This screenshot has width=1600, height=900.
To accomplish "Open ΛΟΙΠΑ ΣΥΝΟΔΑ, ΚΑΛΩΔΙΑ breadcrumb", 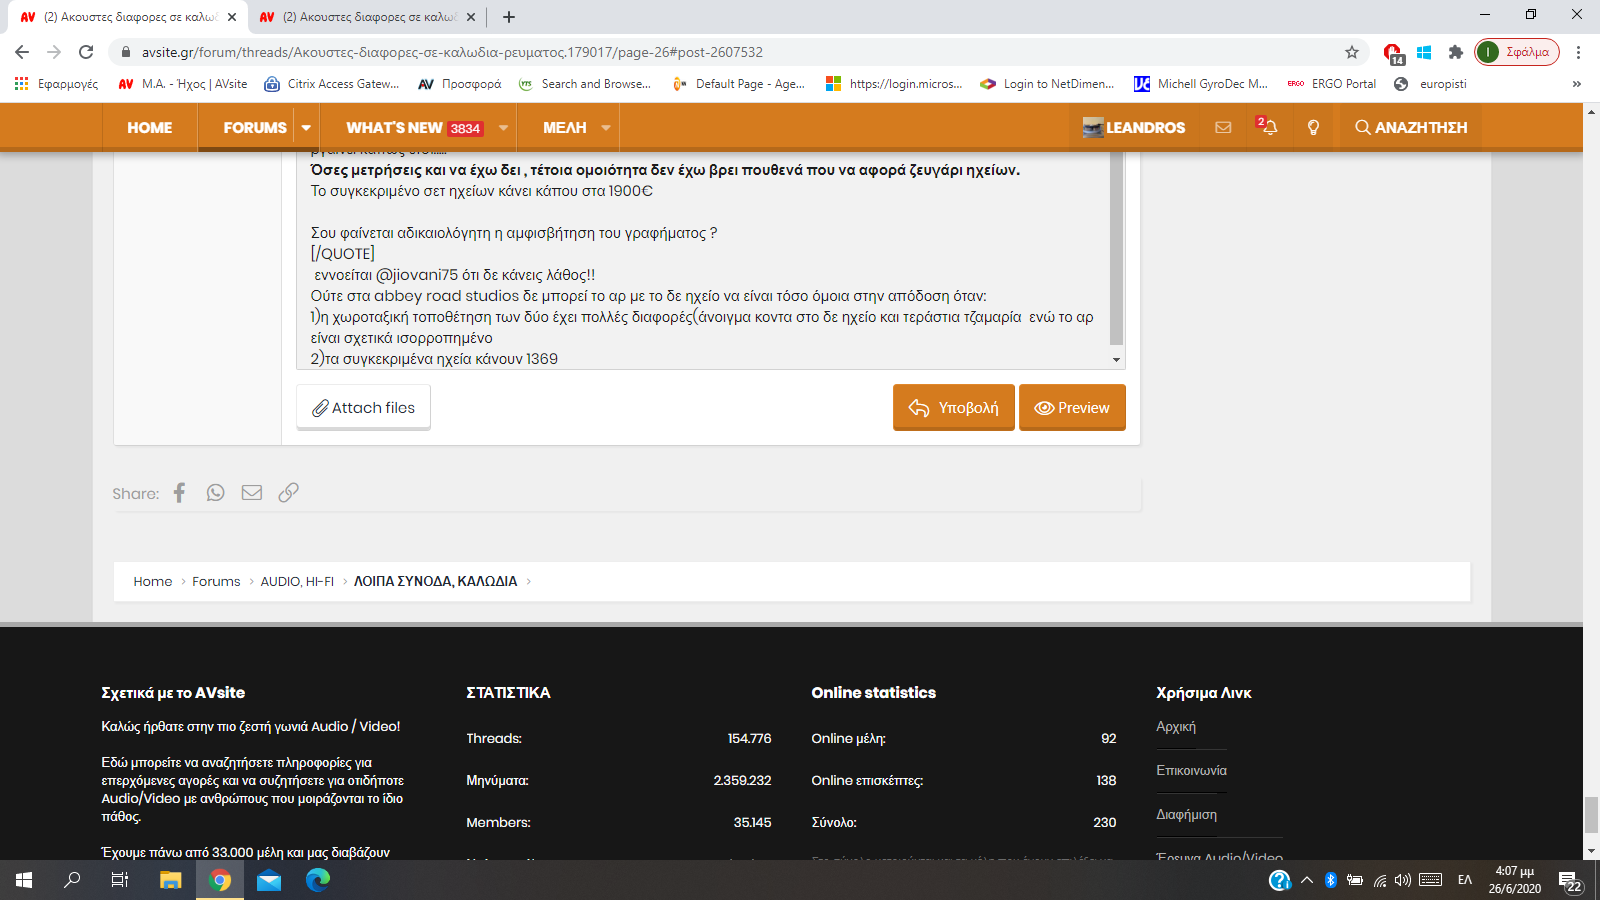I will tap(435, 581).
